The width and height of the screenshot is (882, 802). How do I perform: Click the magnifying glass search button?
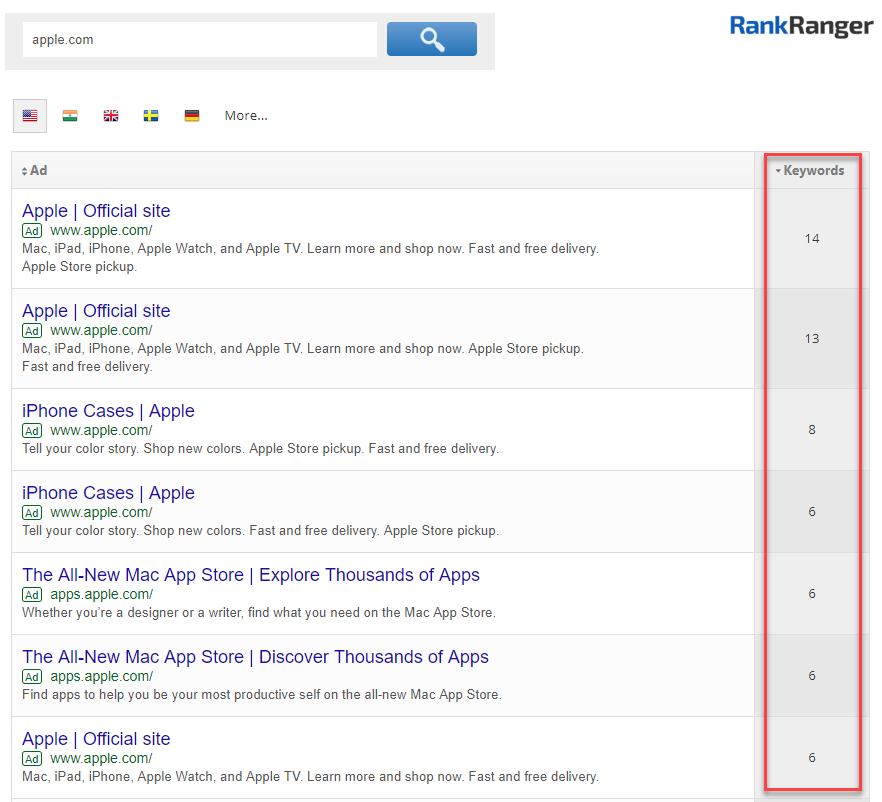point(431,39)
